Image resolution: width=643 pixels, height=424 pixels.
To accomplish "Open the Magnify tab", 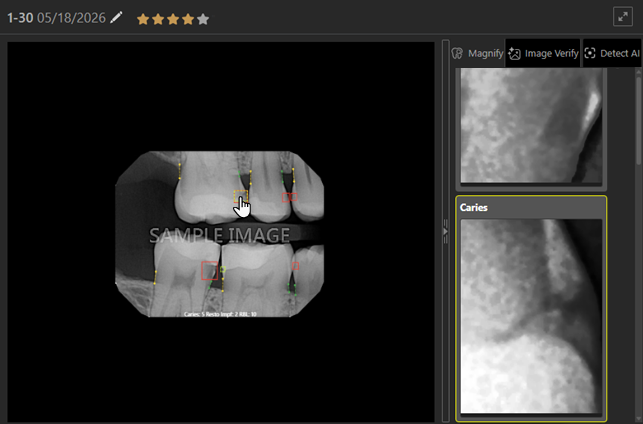I will pos(477,53).
